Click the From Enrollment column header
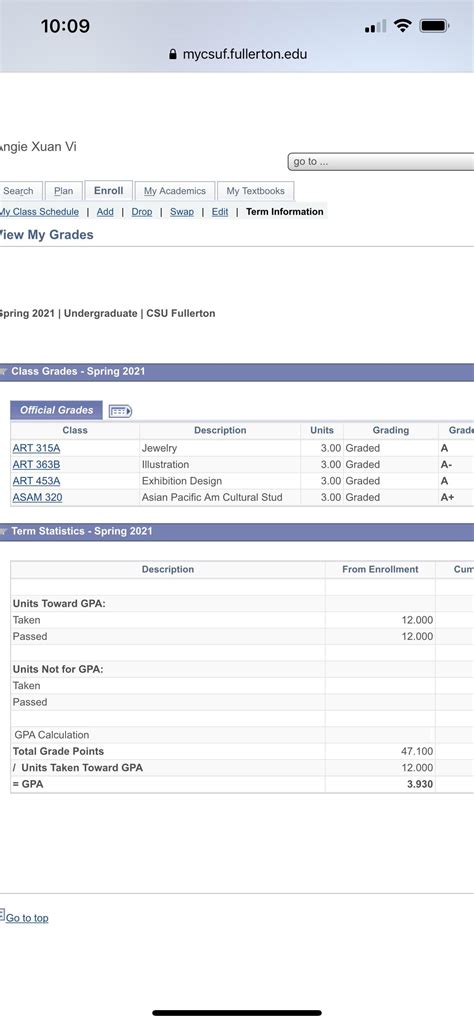This screenshot has height=1025, width=474. click(381, 569)
